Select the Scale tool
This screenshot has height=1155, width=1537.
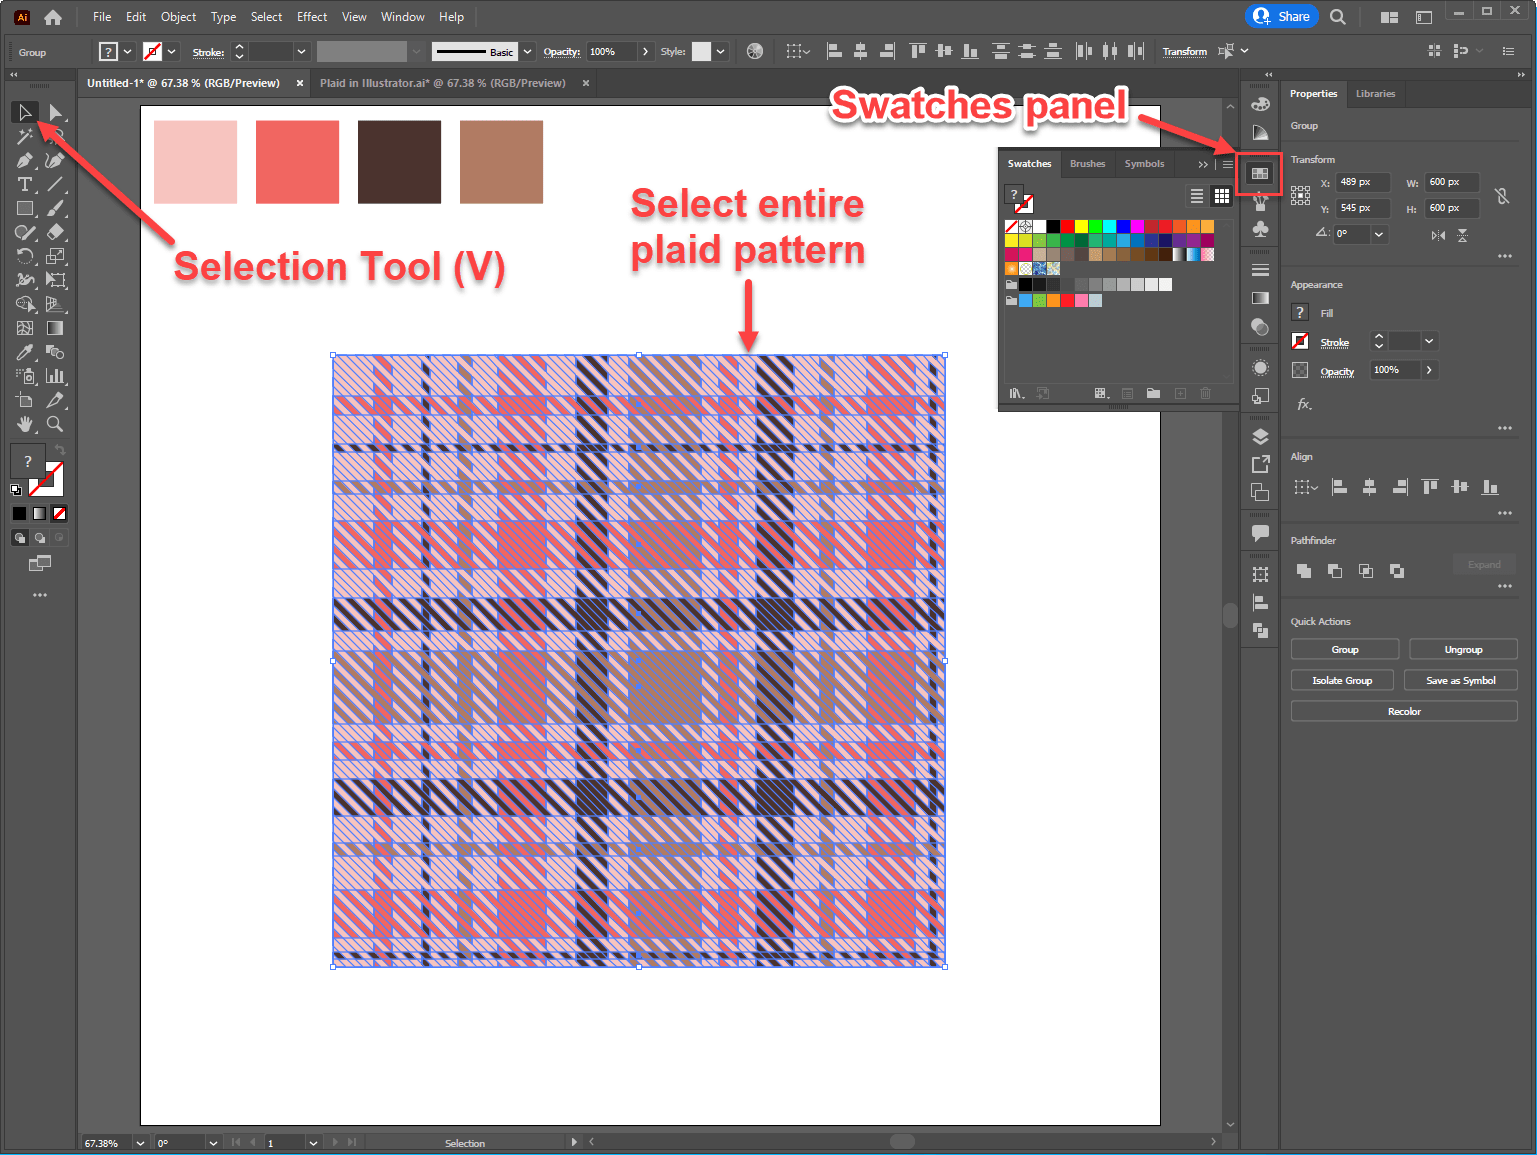point(55,256)
